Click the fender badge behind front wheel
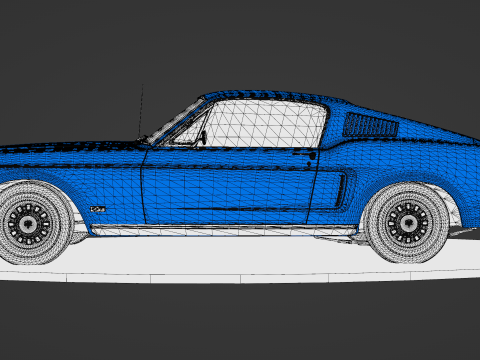Viewport: 480px width, 360px height. click(x=98, y=209)
